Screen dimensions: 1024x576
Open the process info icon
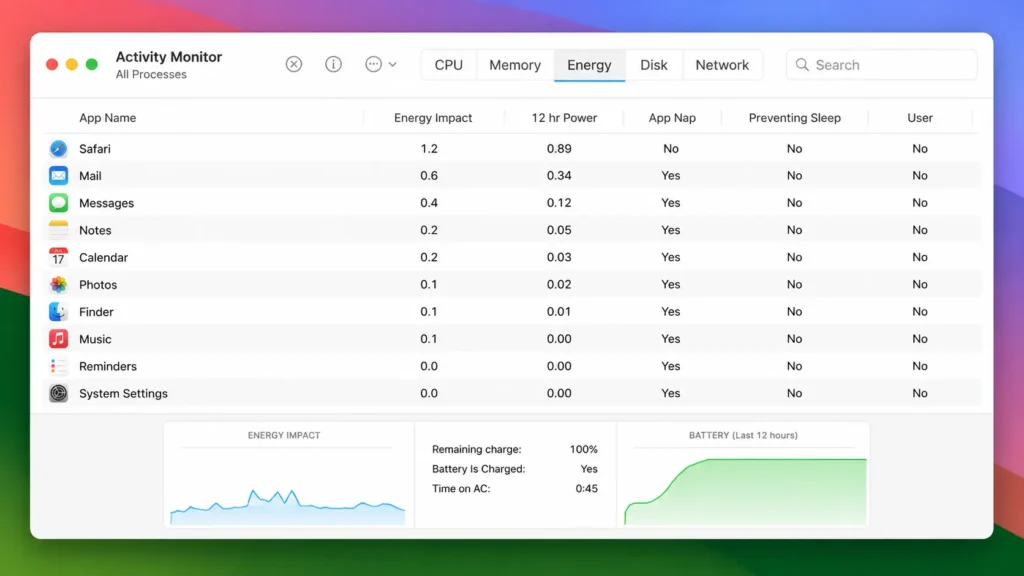pos(333,64)
